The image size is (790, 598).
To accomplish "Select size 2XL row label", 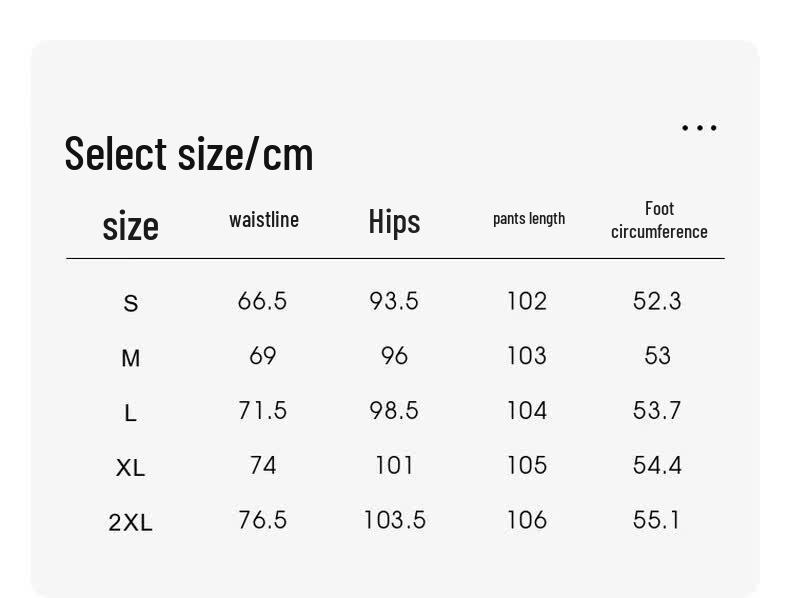I will coord(130,522).
